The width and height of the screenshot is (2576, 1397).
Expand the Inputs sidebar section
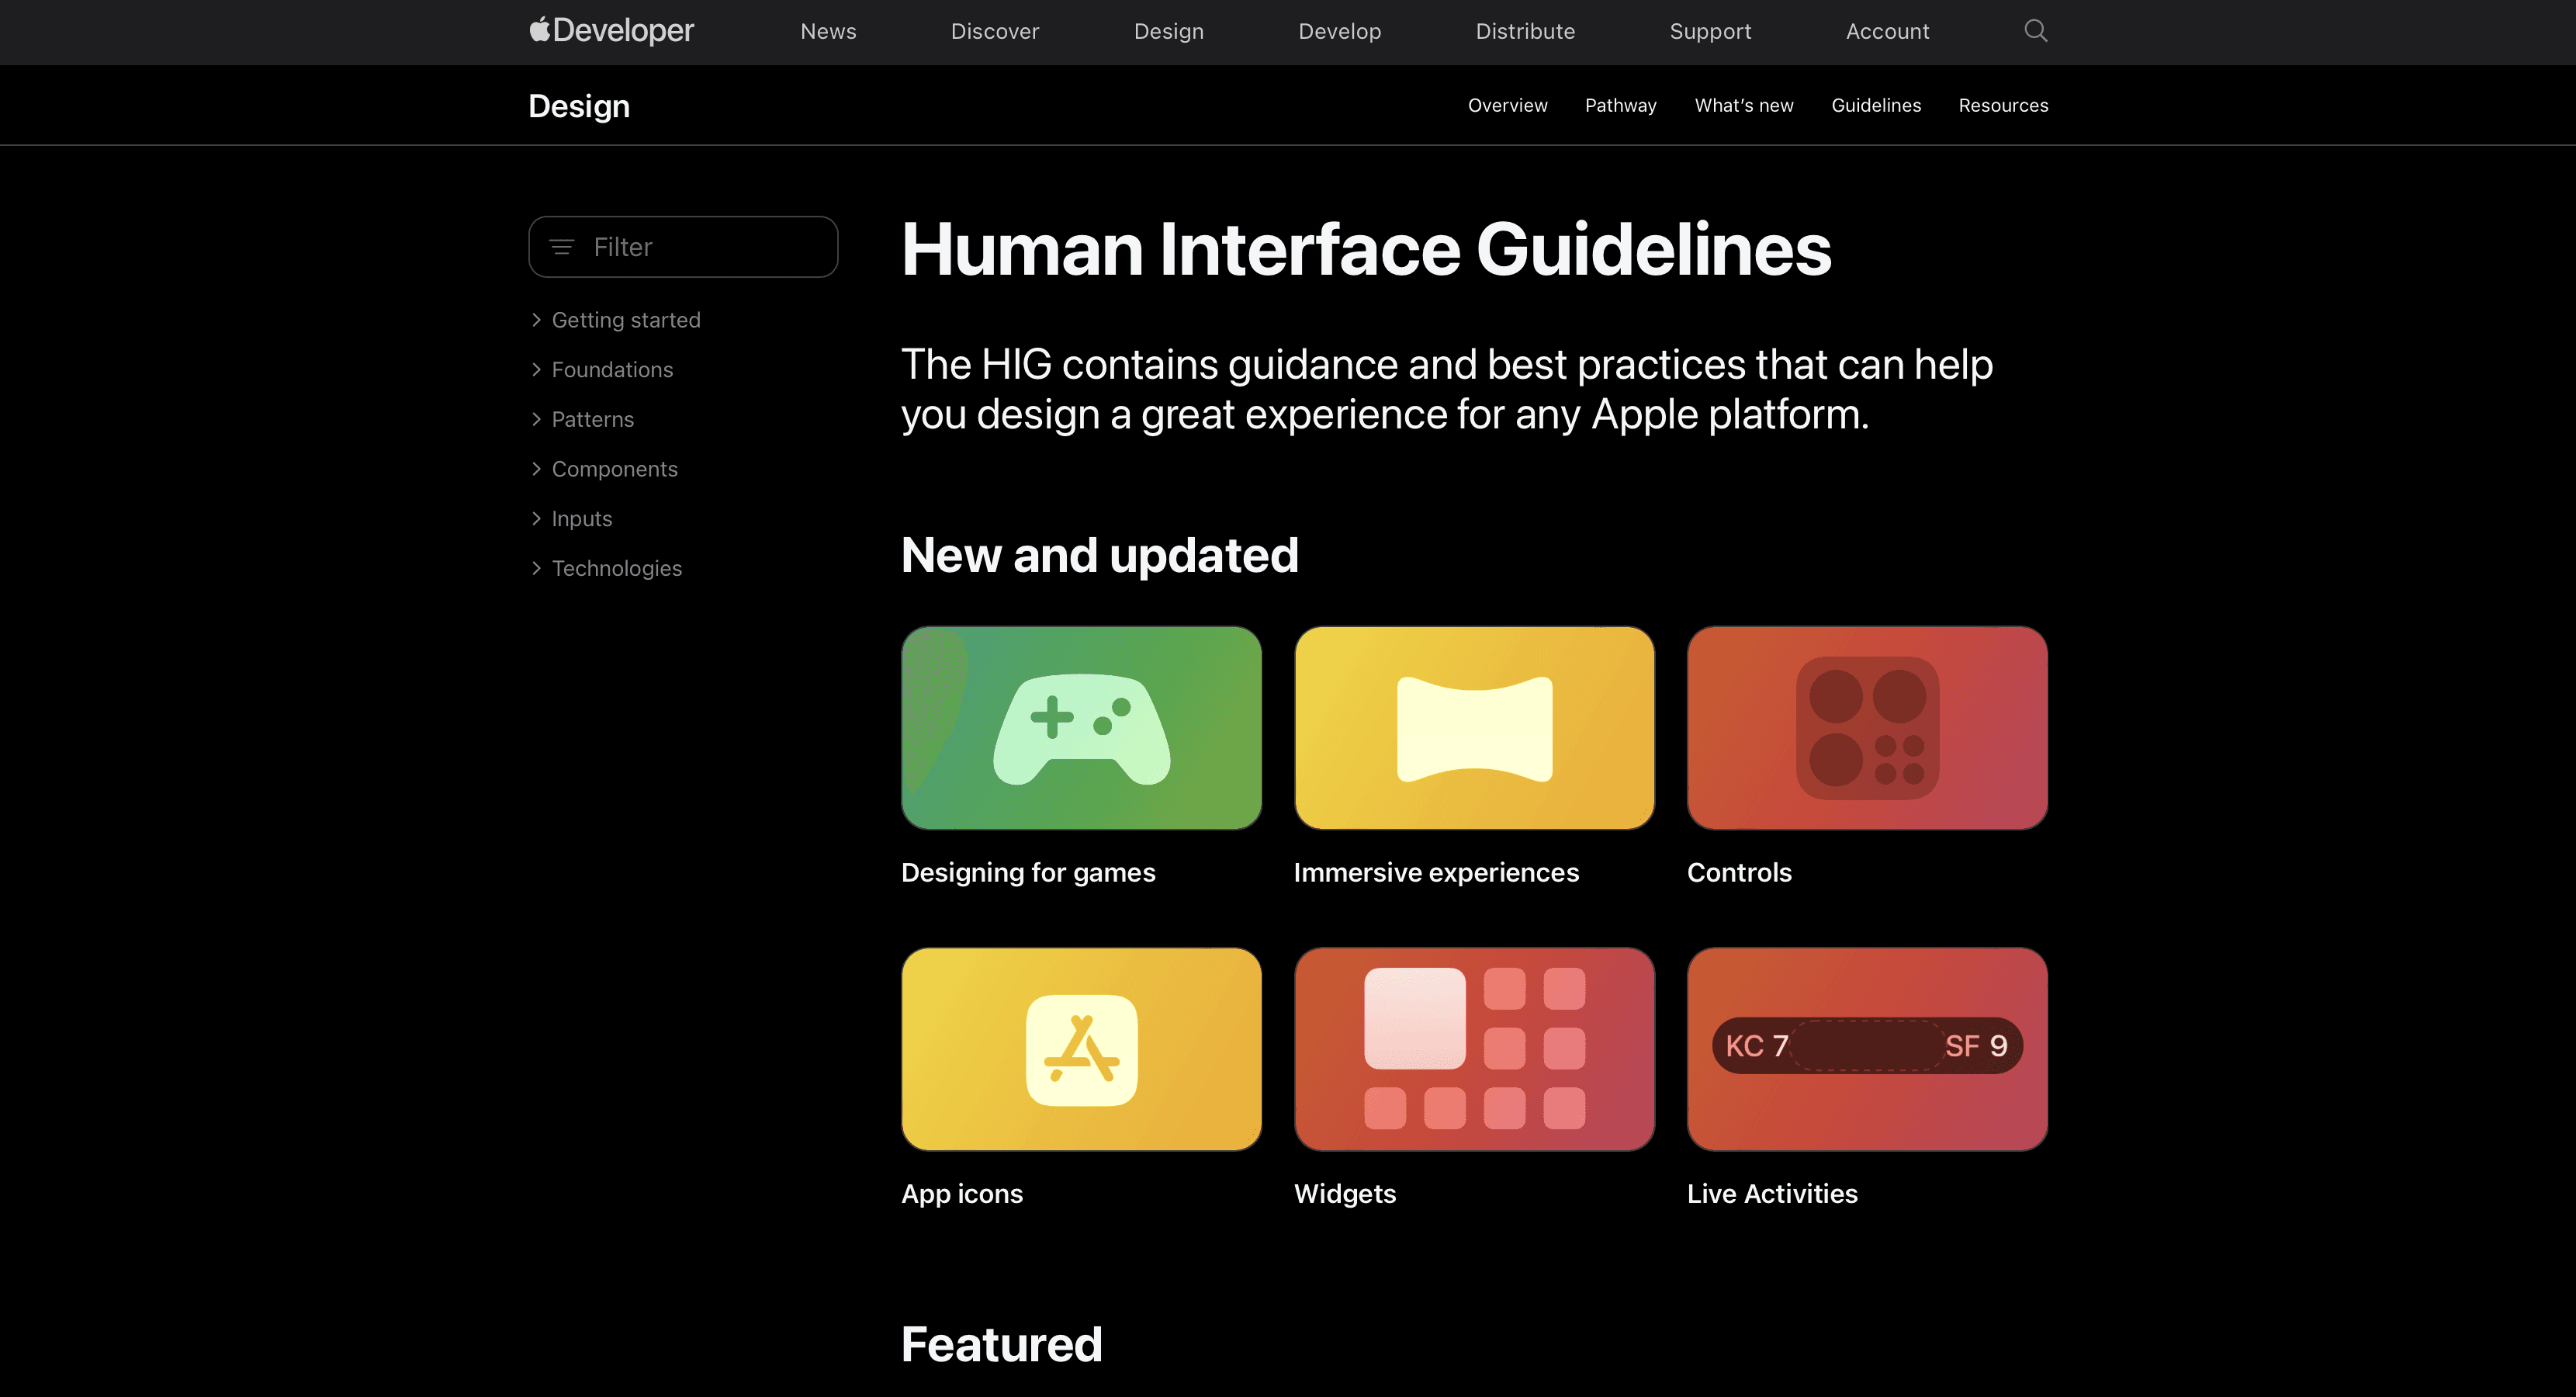[x=581, y=519]
